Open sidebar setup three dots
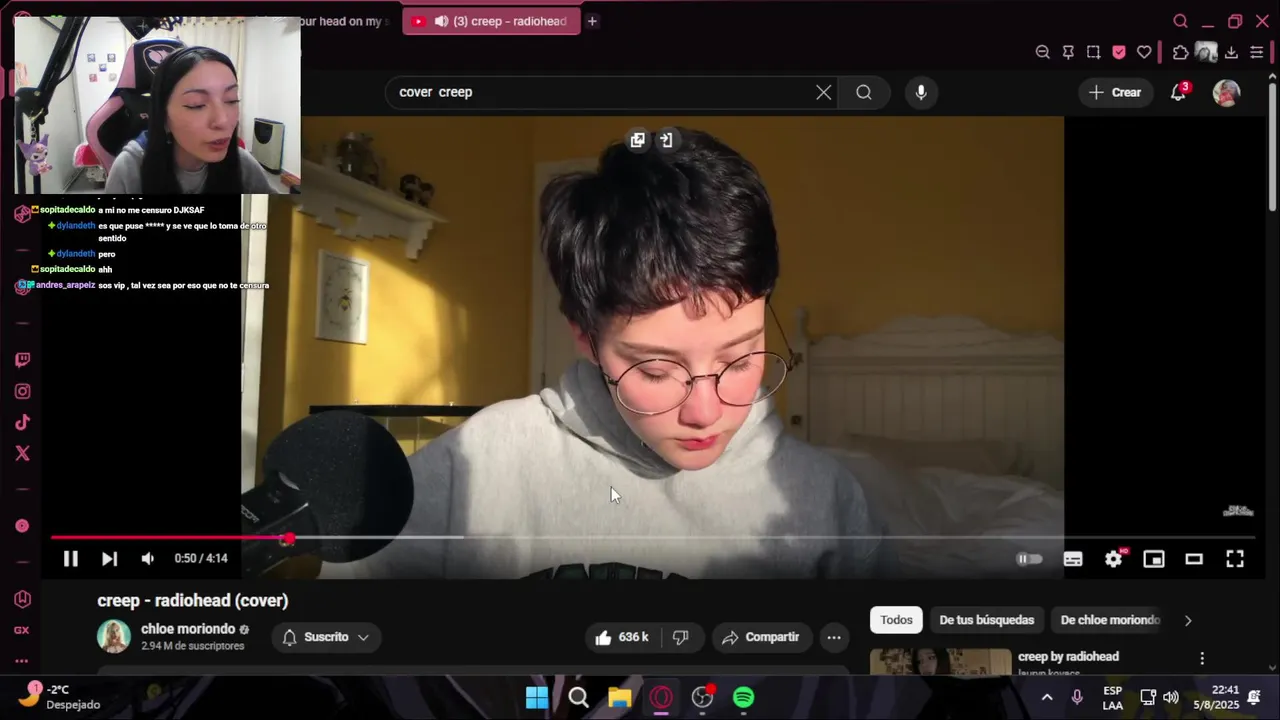 (x=22, y=661)
